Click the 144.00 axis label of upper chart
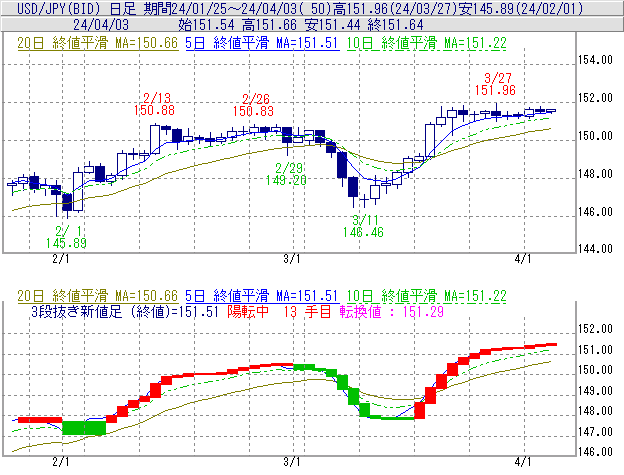The width and height of the screenshot is (624, 475). click(595, 249)
